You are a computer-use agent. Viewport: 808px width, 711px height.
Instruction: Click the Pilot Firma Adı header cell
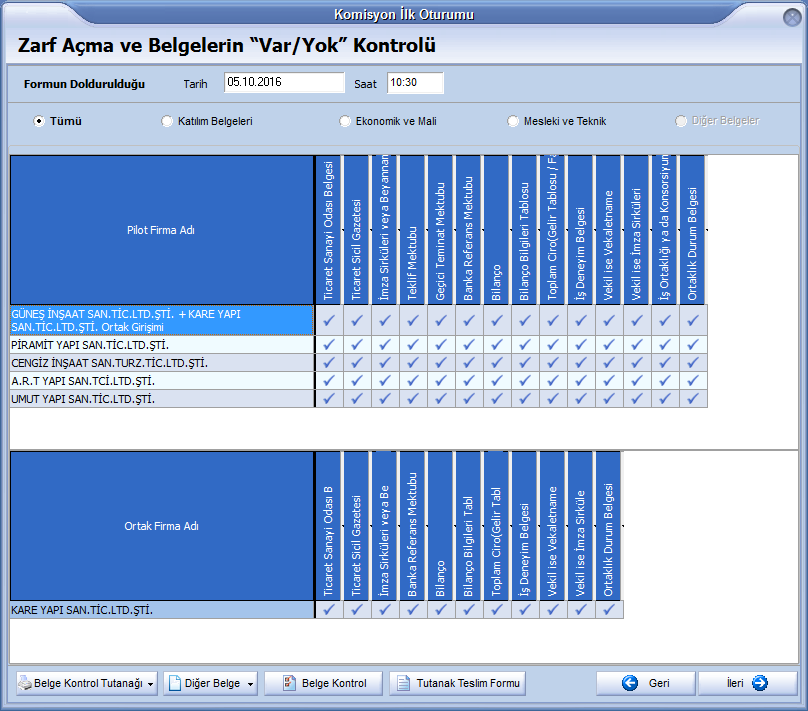(161, 229)
